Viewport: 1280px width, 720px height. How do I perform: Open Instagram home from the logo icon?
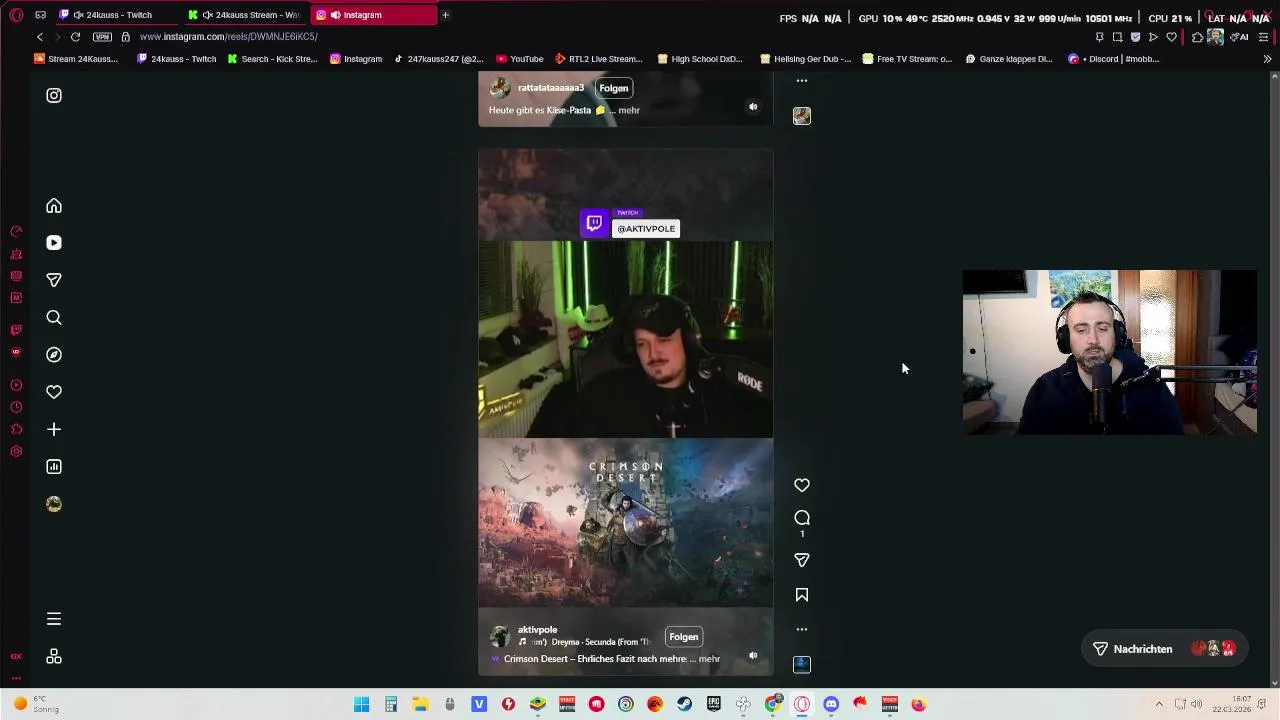[54, 95]
